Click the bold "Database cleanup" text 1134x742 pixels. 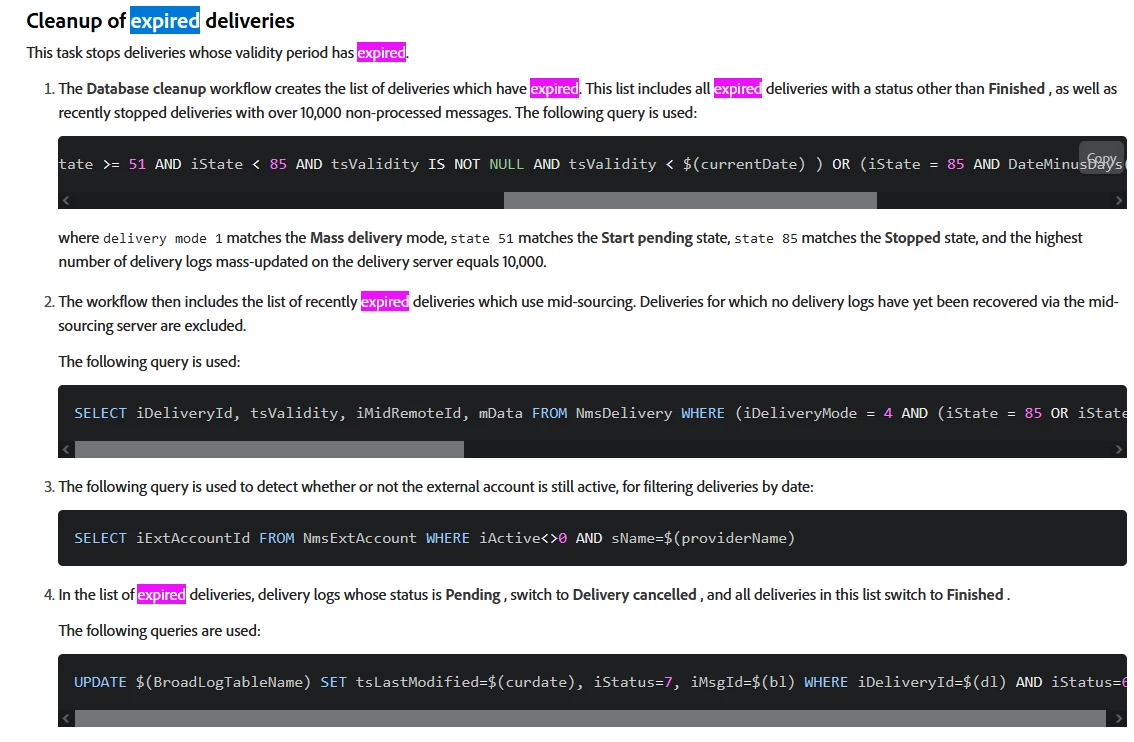[x=146, y=89]
